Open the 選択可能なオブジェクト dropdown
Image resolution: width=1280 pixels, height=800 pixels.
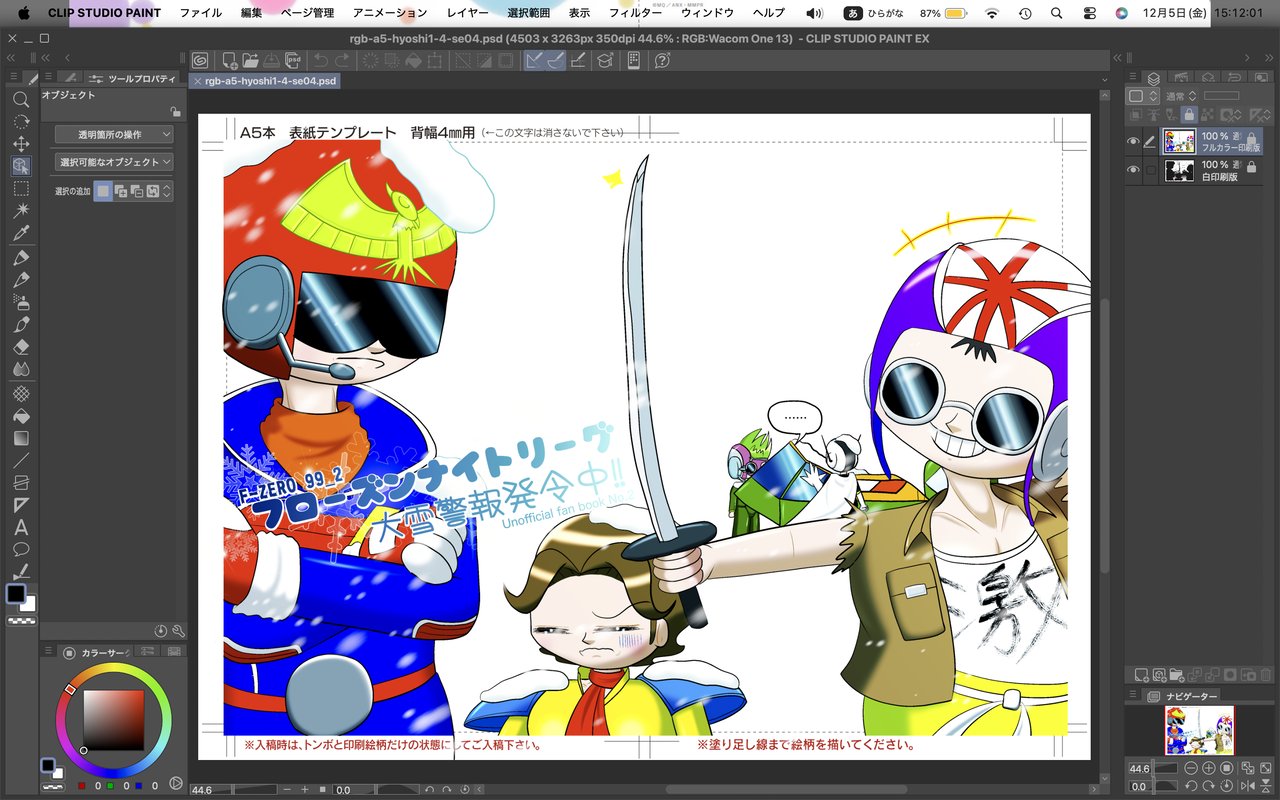pos(115,162)
